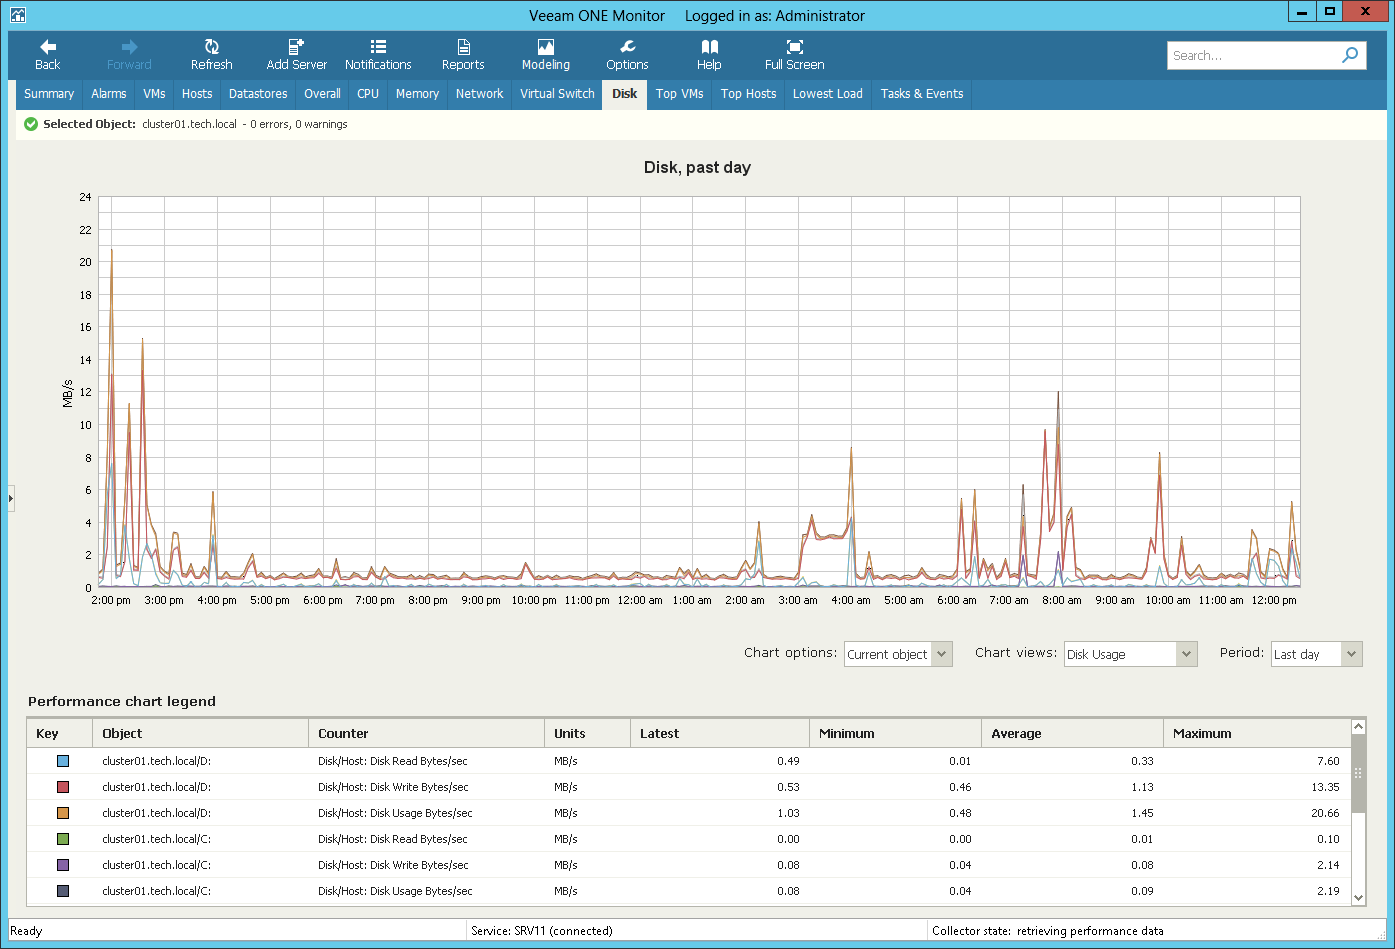Click dark gray C: Disk Usage color key
Image resolution: width=1395 pixels, height=949 pixels.
63,891
